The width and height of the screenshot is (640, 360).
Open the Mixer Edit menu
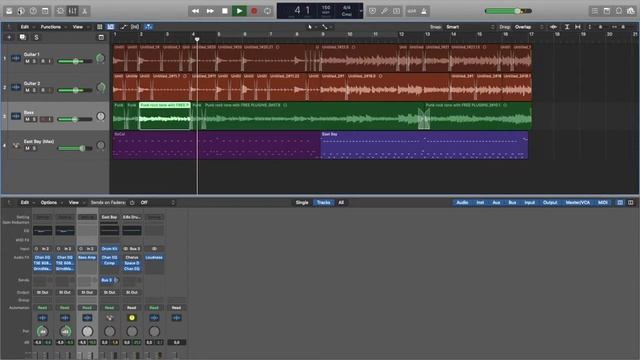(25, 202)
